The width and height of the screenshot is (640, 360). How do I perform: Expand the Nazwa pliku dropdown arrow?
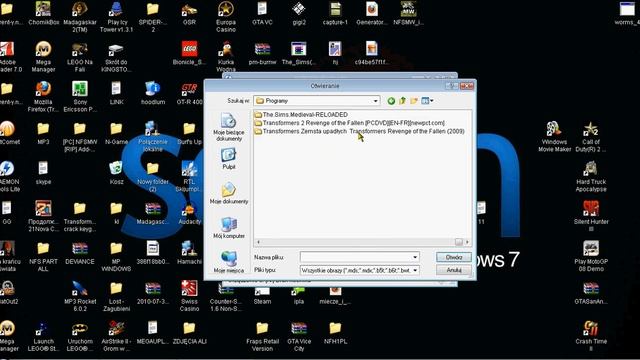pos(415,257)
